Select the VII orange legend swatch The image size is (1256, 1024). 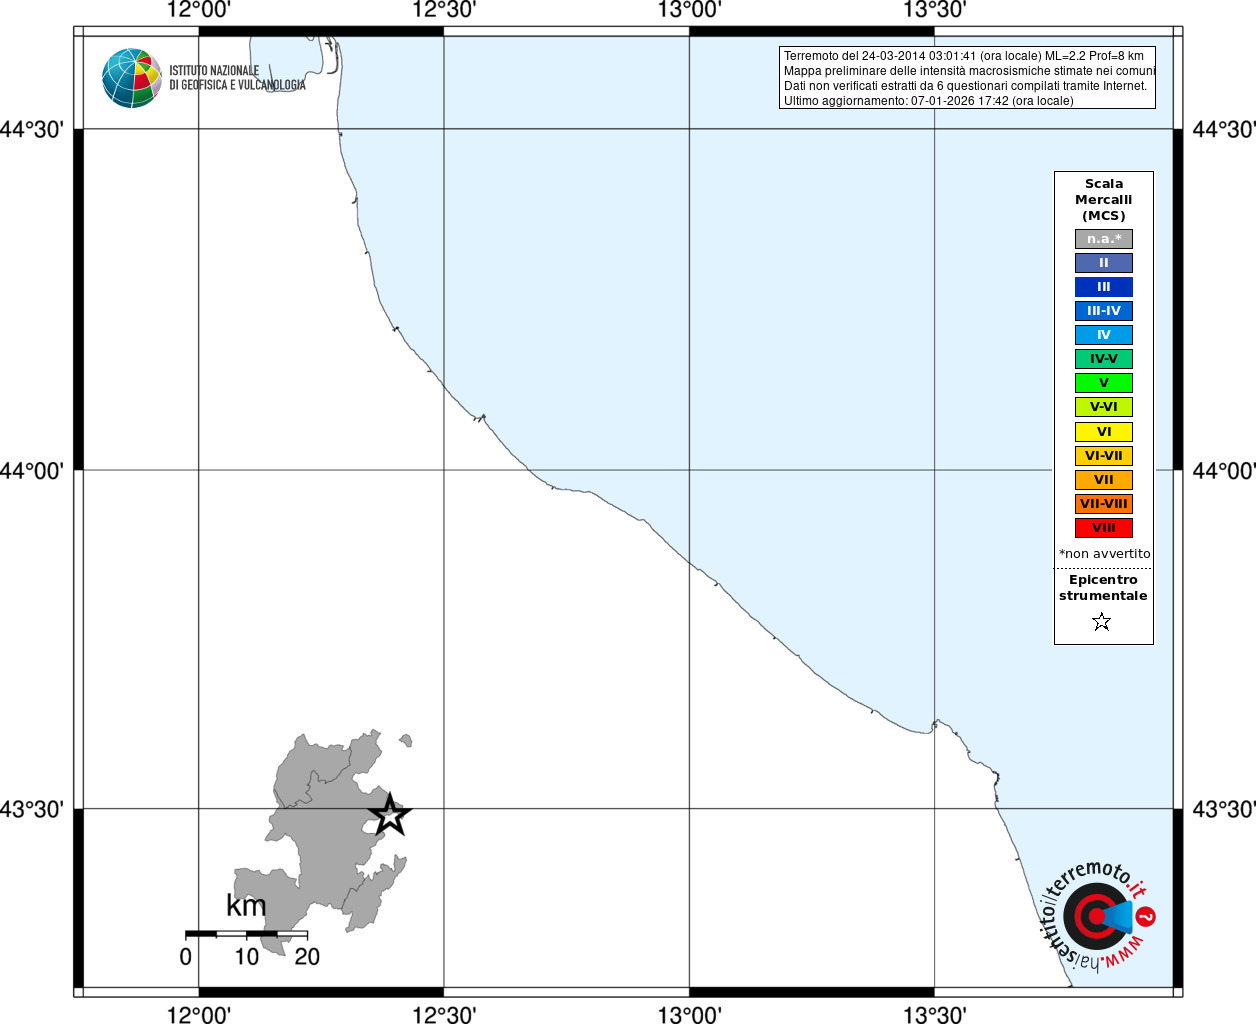click(1104, 480)
